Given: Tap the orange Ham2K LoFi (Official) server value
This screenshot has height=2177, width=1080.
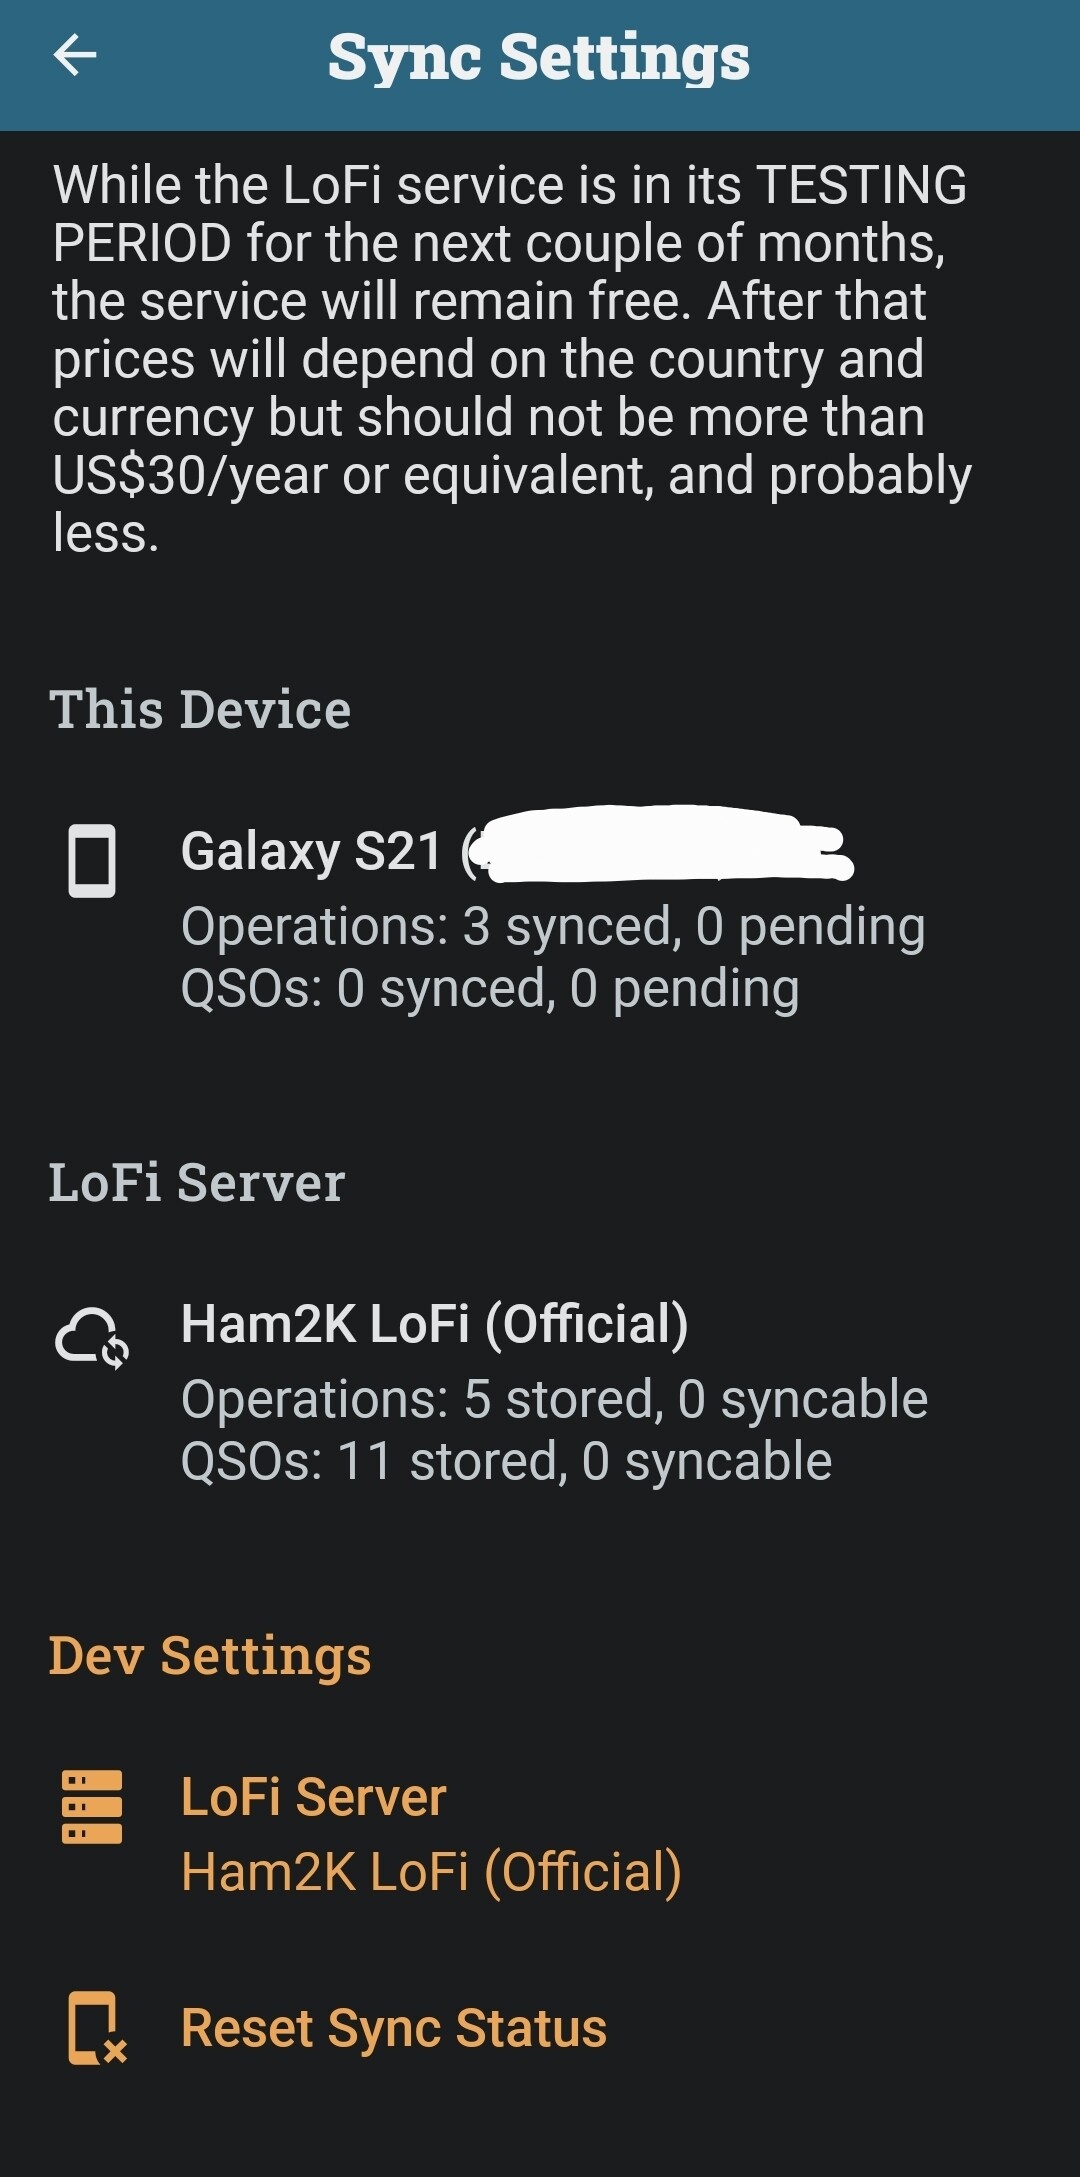Looking at the screenshot, I should click(x=431, y=1872).
